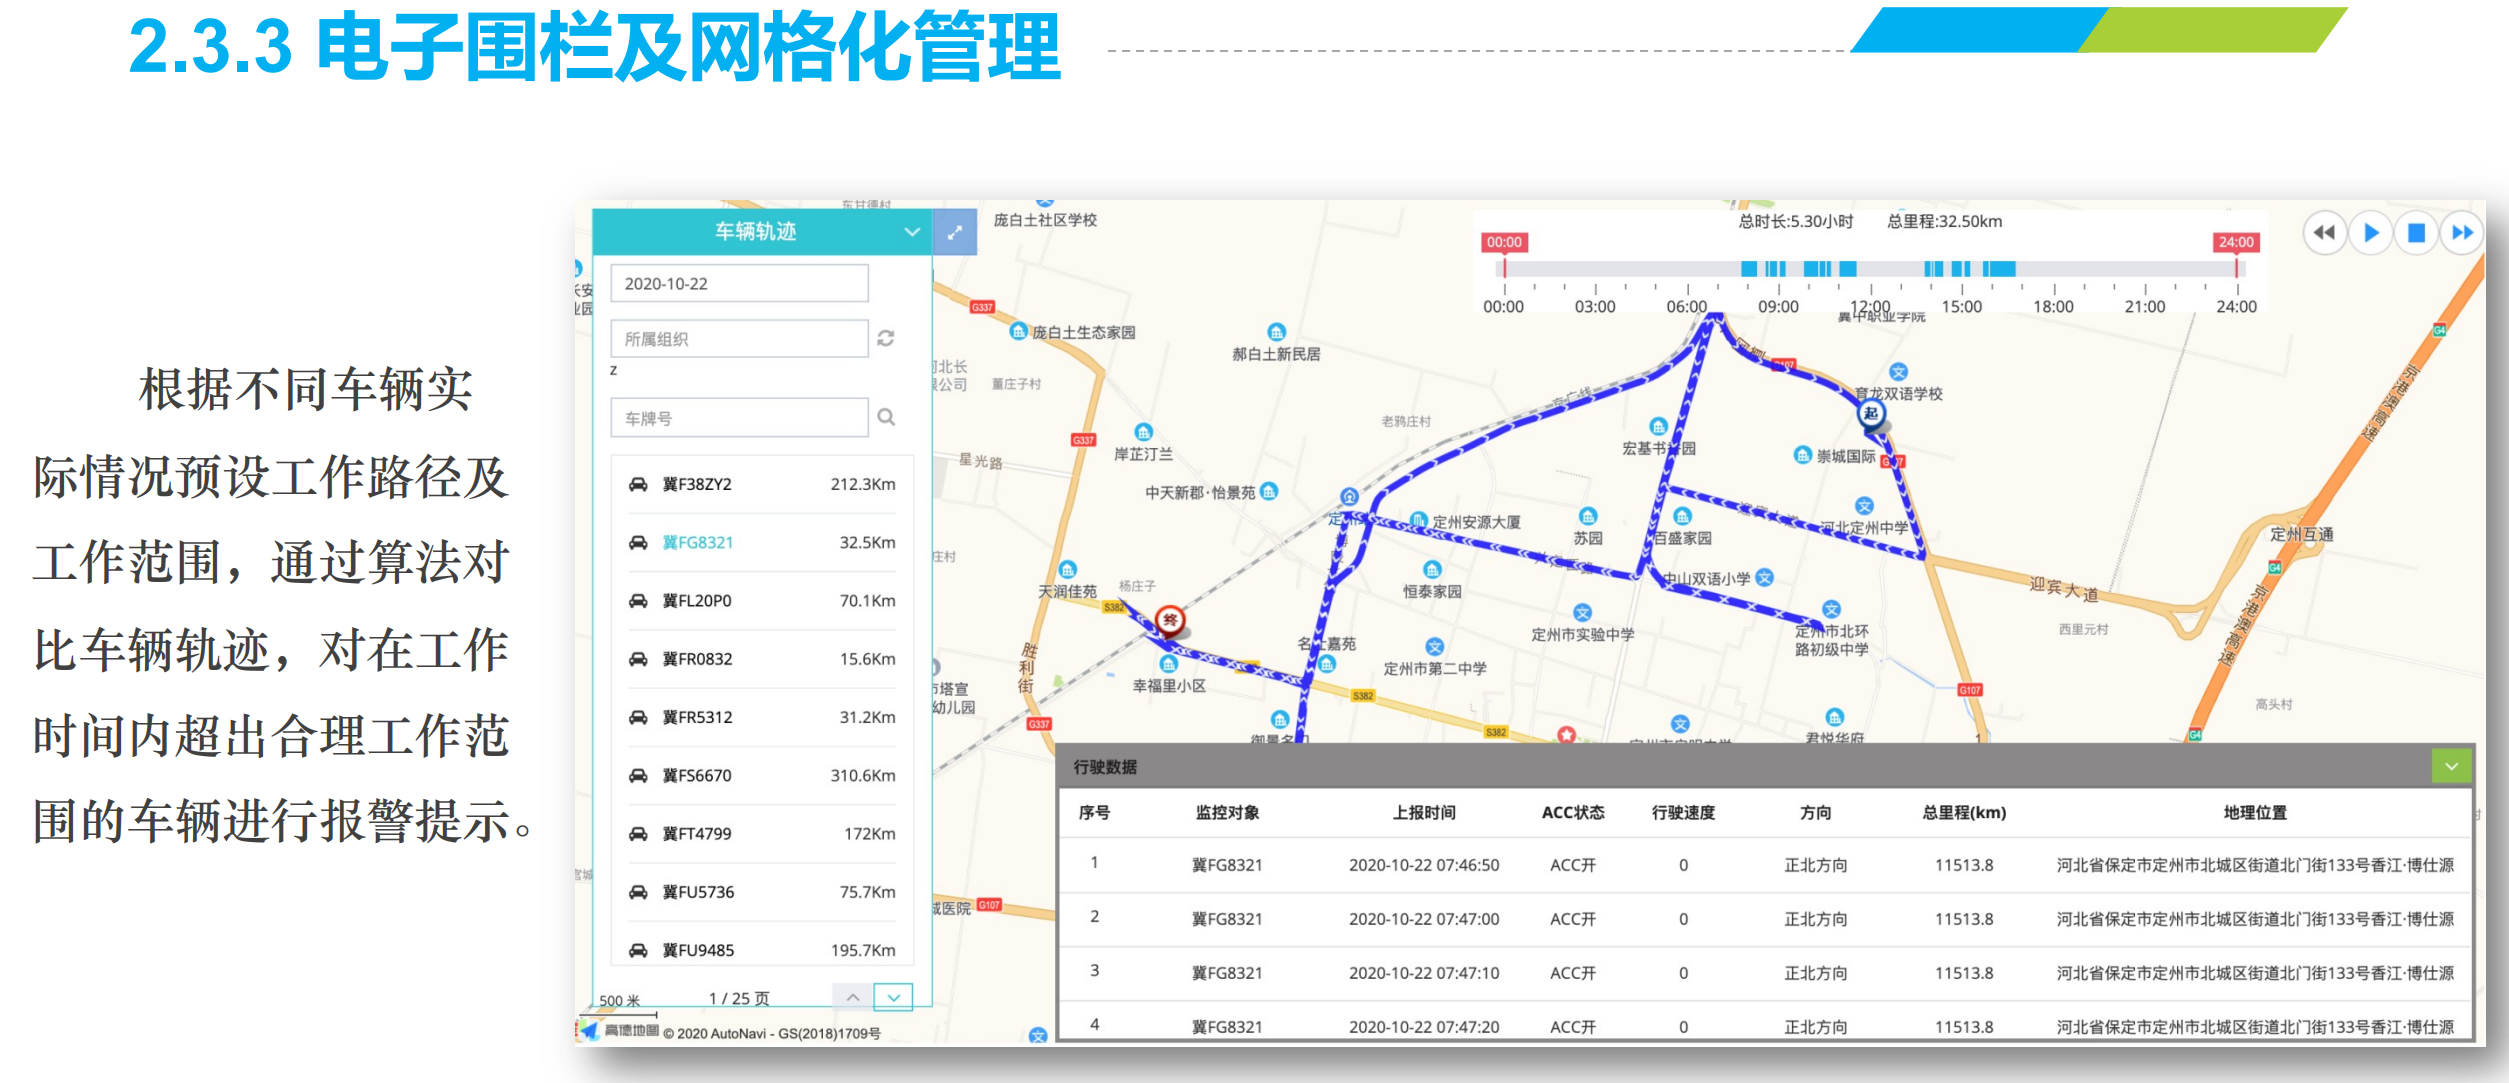Collapse the 行驶数据 table panel
Screen dimensions: 2509x1083
click(2450, 766)
